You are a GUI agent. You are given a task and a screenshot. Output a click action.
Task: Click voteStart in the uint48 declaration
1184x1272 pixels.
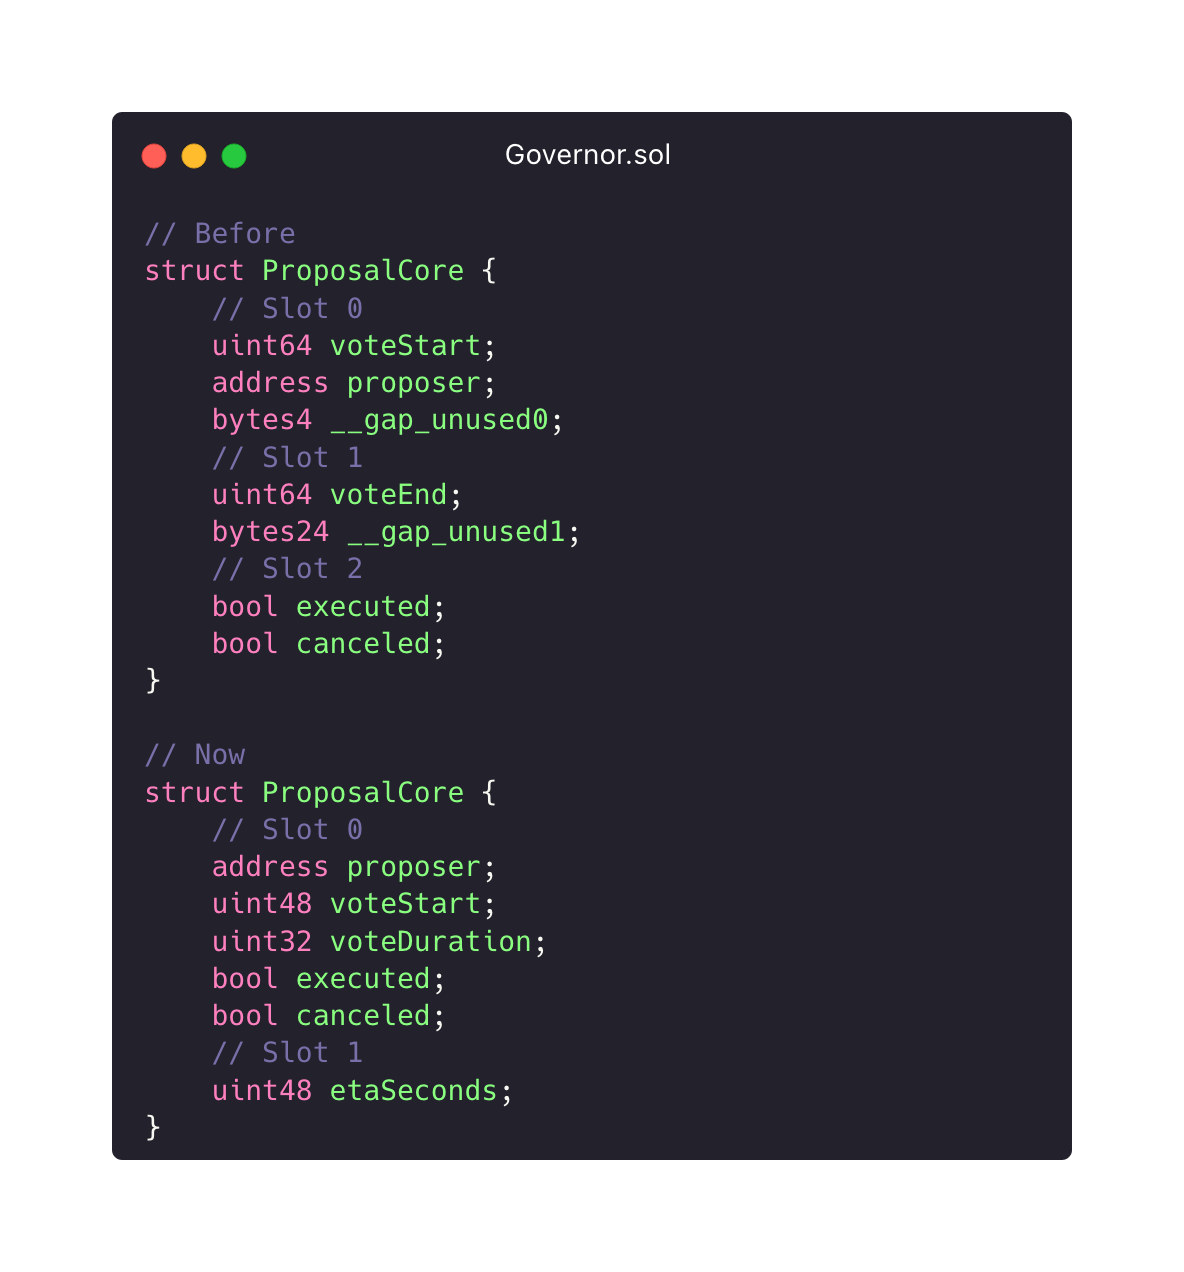[x=405, y=904]
